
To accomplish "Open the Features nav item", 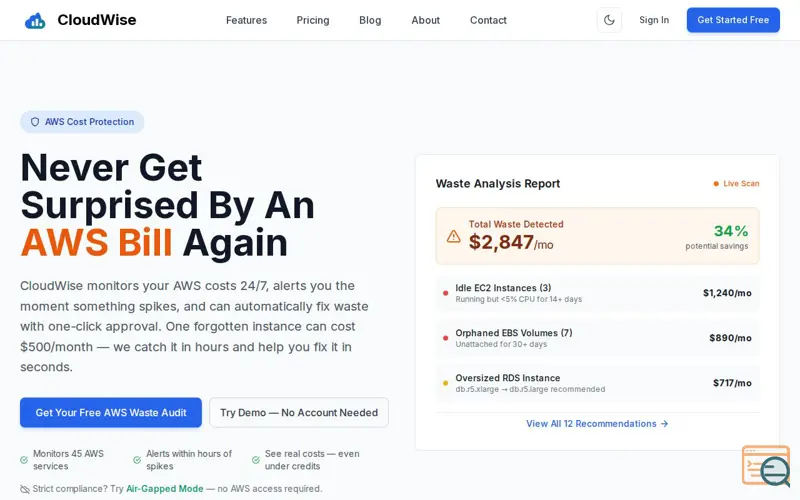I will pos(246,20).
